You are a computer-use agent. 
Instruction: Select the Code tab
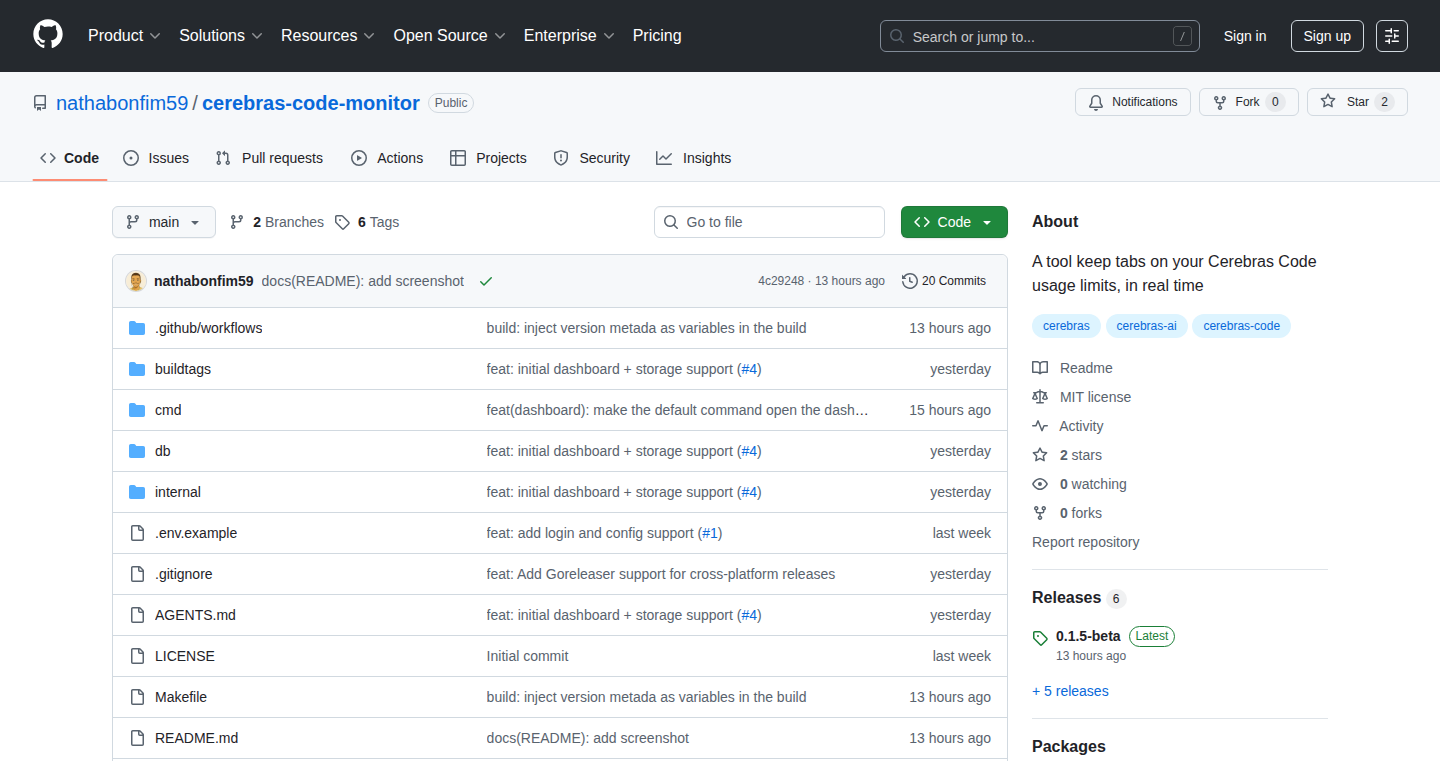(70, 158)
